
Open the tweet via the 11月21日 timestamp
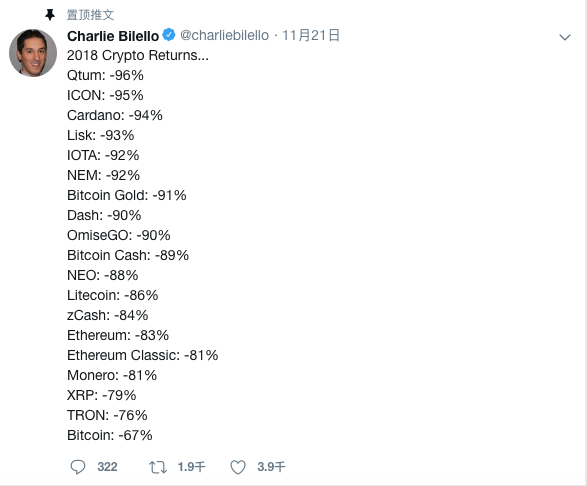click(311, 35)
